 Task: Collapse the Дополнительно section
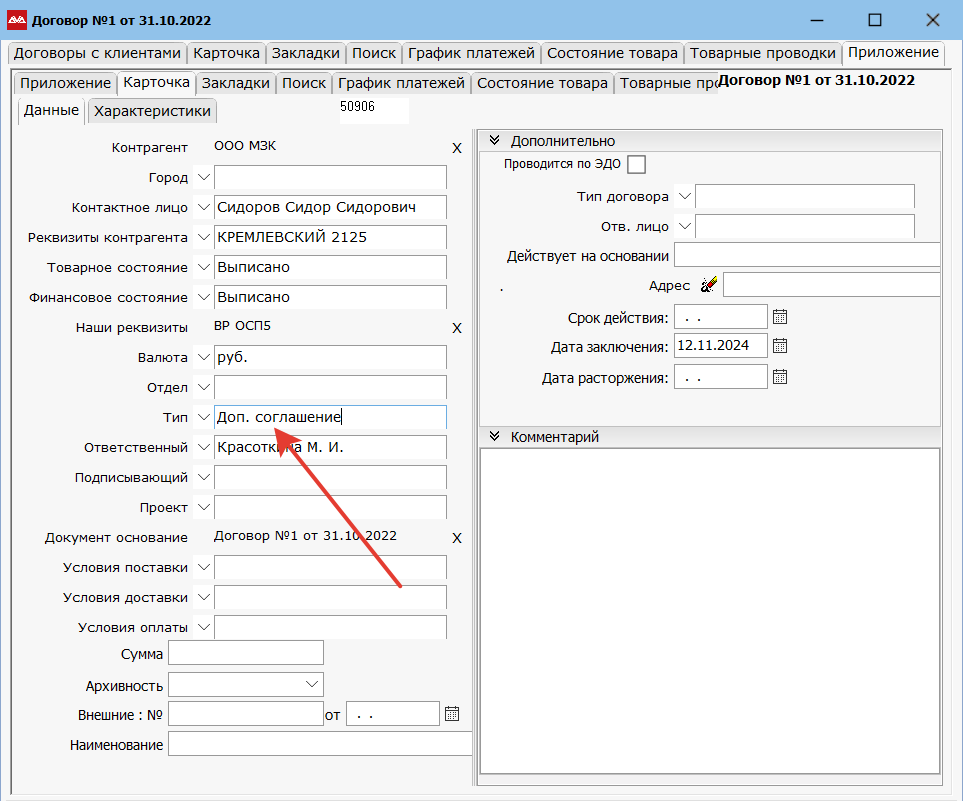click(x=494, y=141)
